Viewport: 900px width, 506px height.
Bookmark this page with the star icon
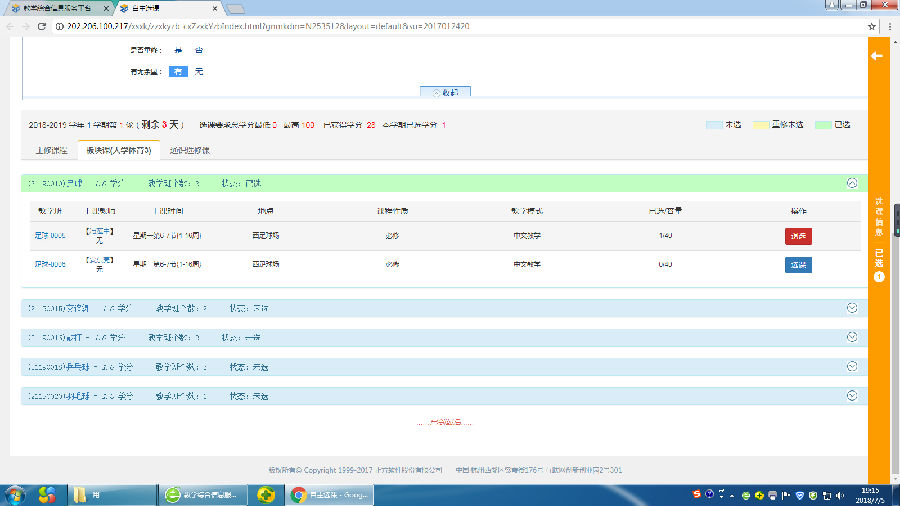click(872, 25)
